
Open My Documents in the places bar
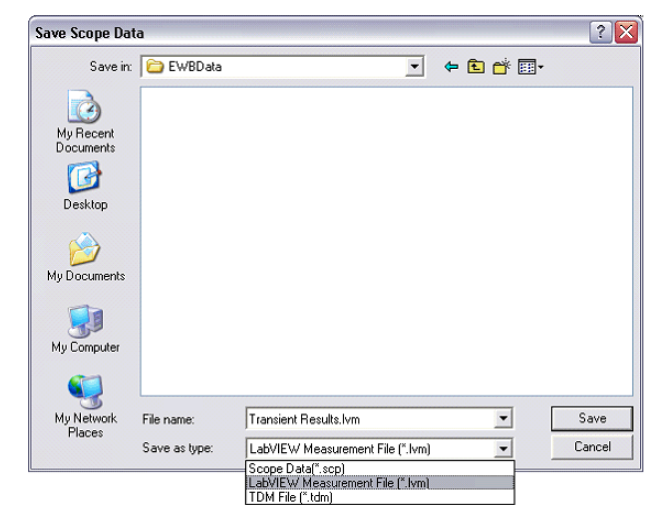pyautogui.click(x=86, y=257)
